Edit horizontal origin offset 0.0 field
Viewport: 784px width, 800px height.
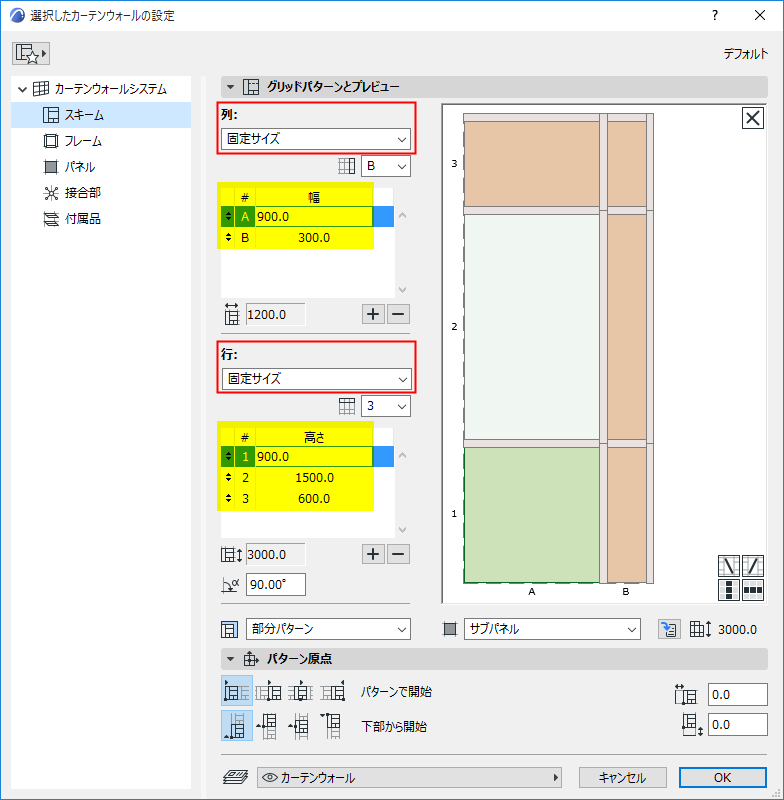point(737,695)
